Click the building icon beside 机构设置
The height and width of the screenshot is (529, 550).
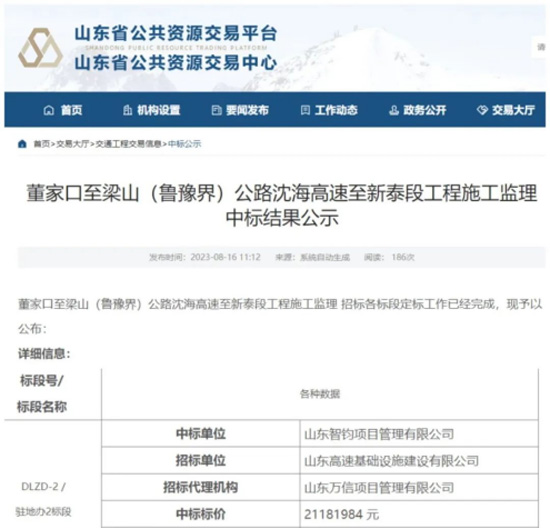click(x=127, y=110)
